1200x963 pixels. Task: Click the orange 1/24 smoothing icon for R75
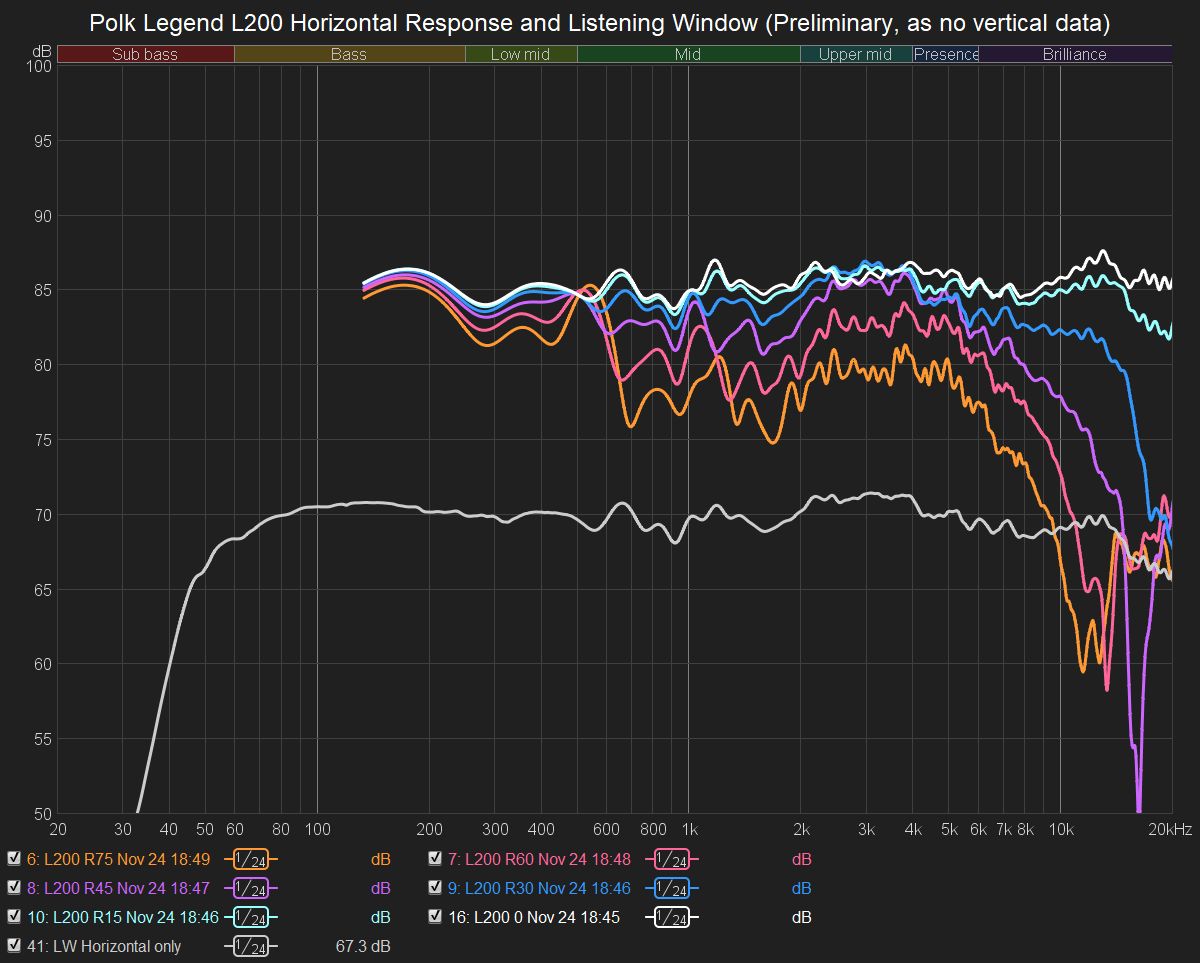click(251, 860)
